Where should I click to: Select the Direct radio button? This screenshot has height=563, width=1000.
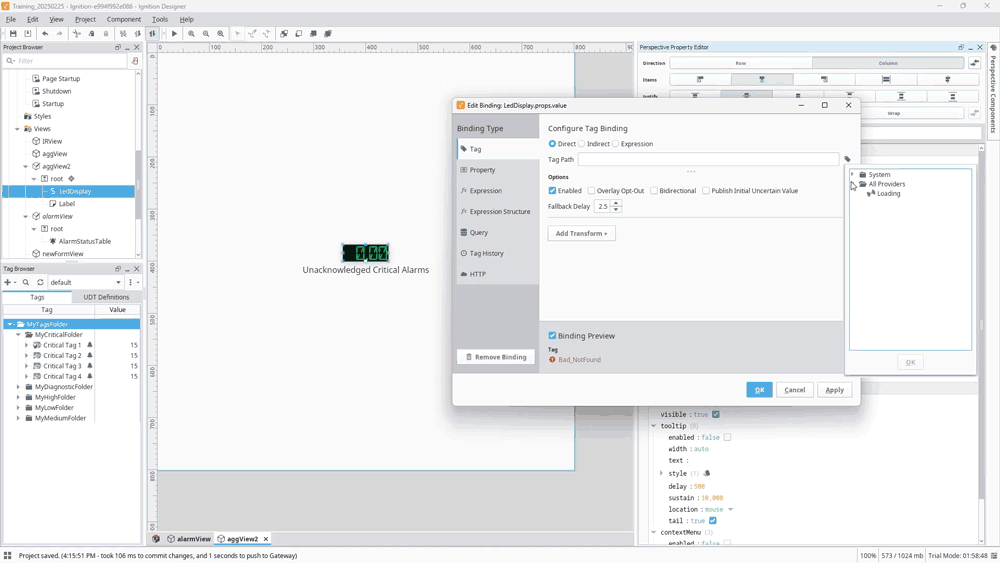(552, 144)
